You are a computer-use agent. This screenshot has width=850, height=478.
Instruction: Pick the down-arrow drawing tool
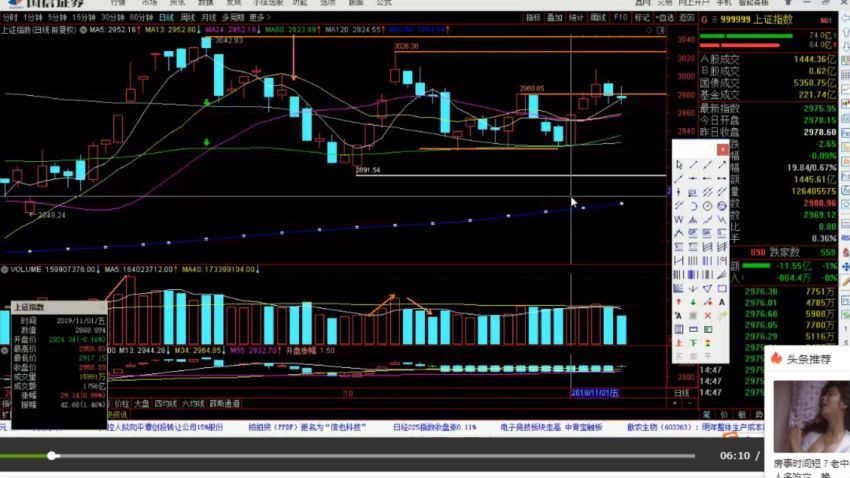coord(693,288)
